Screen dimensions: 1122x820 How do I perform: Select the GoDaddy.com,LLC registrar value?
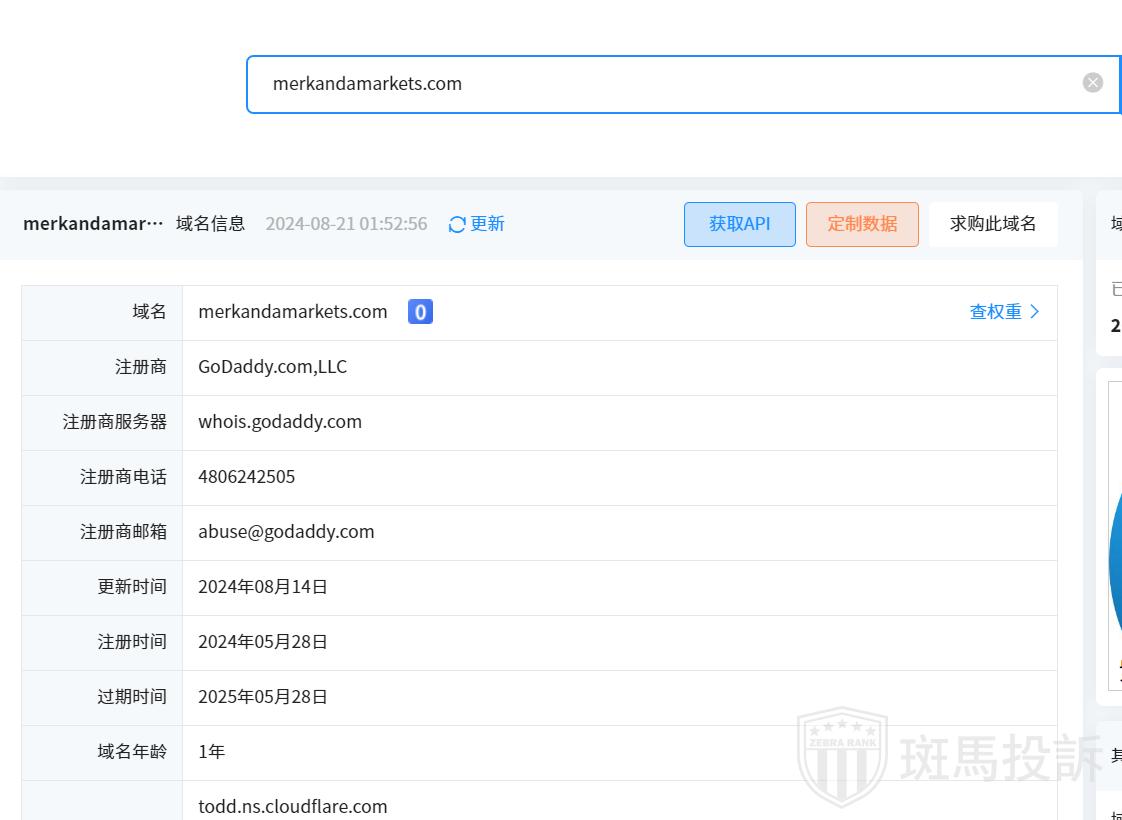click(272, 367)
